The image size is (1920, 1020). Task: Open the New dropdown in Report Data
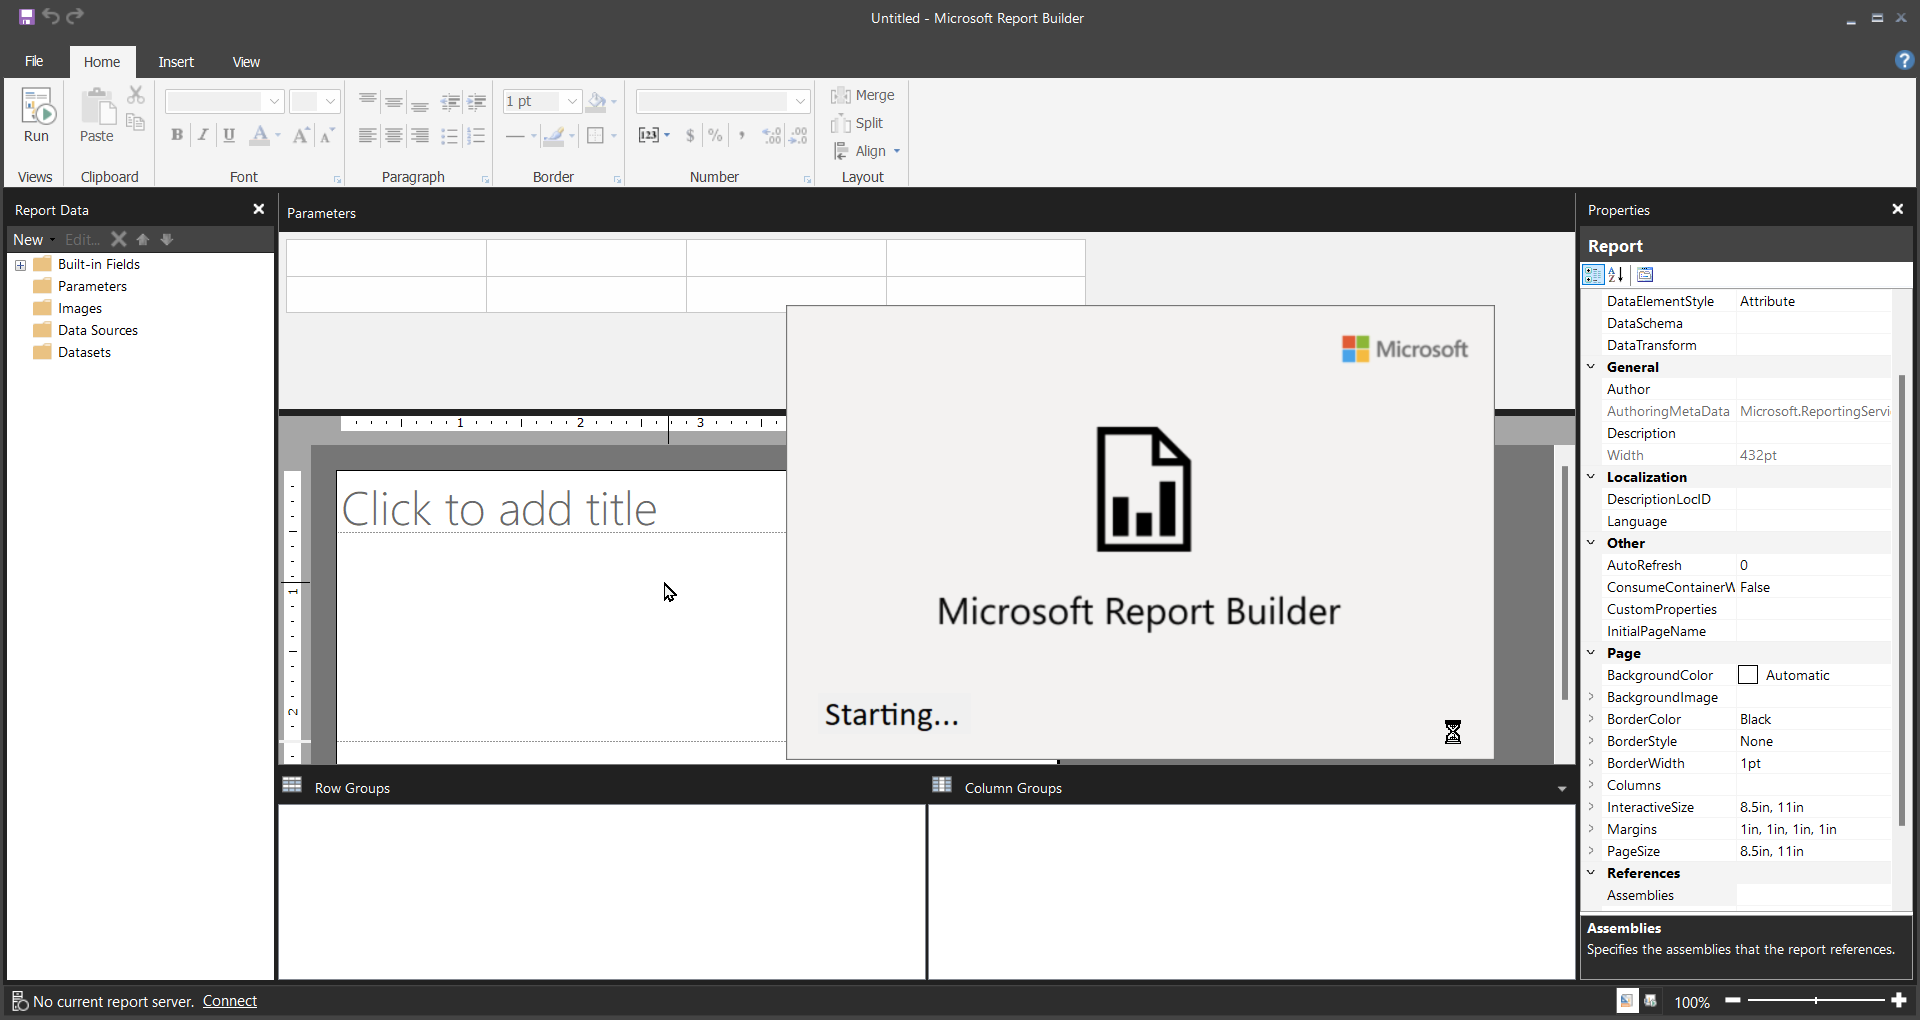coord(33,240)
